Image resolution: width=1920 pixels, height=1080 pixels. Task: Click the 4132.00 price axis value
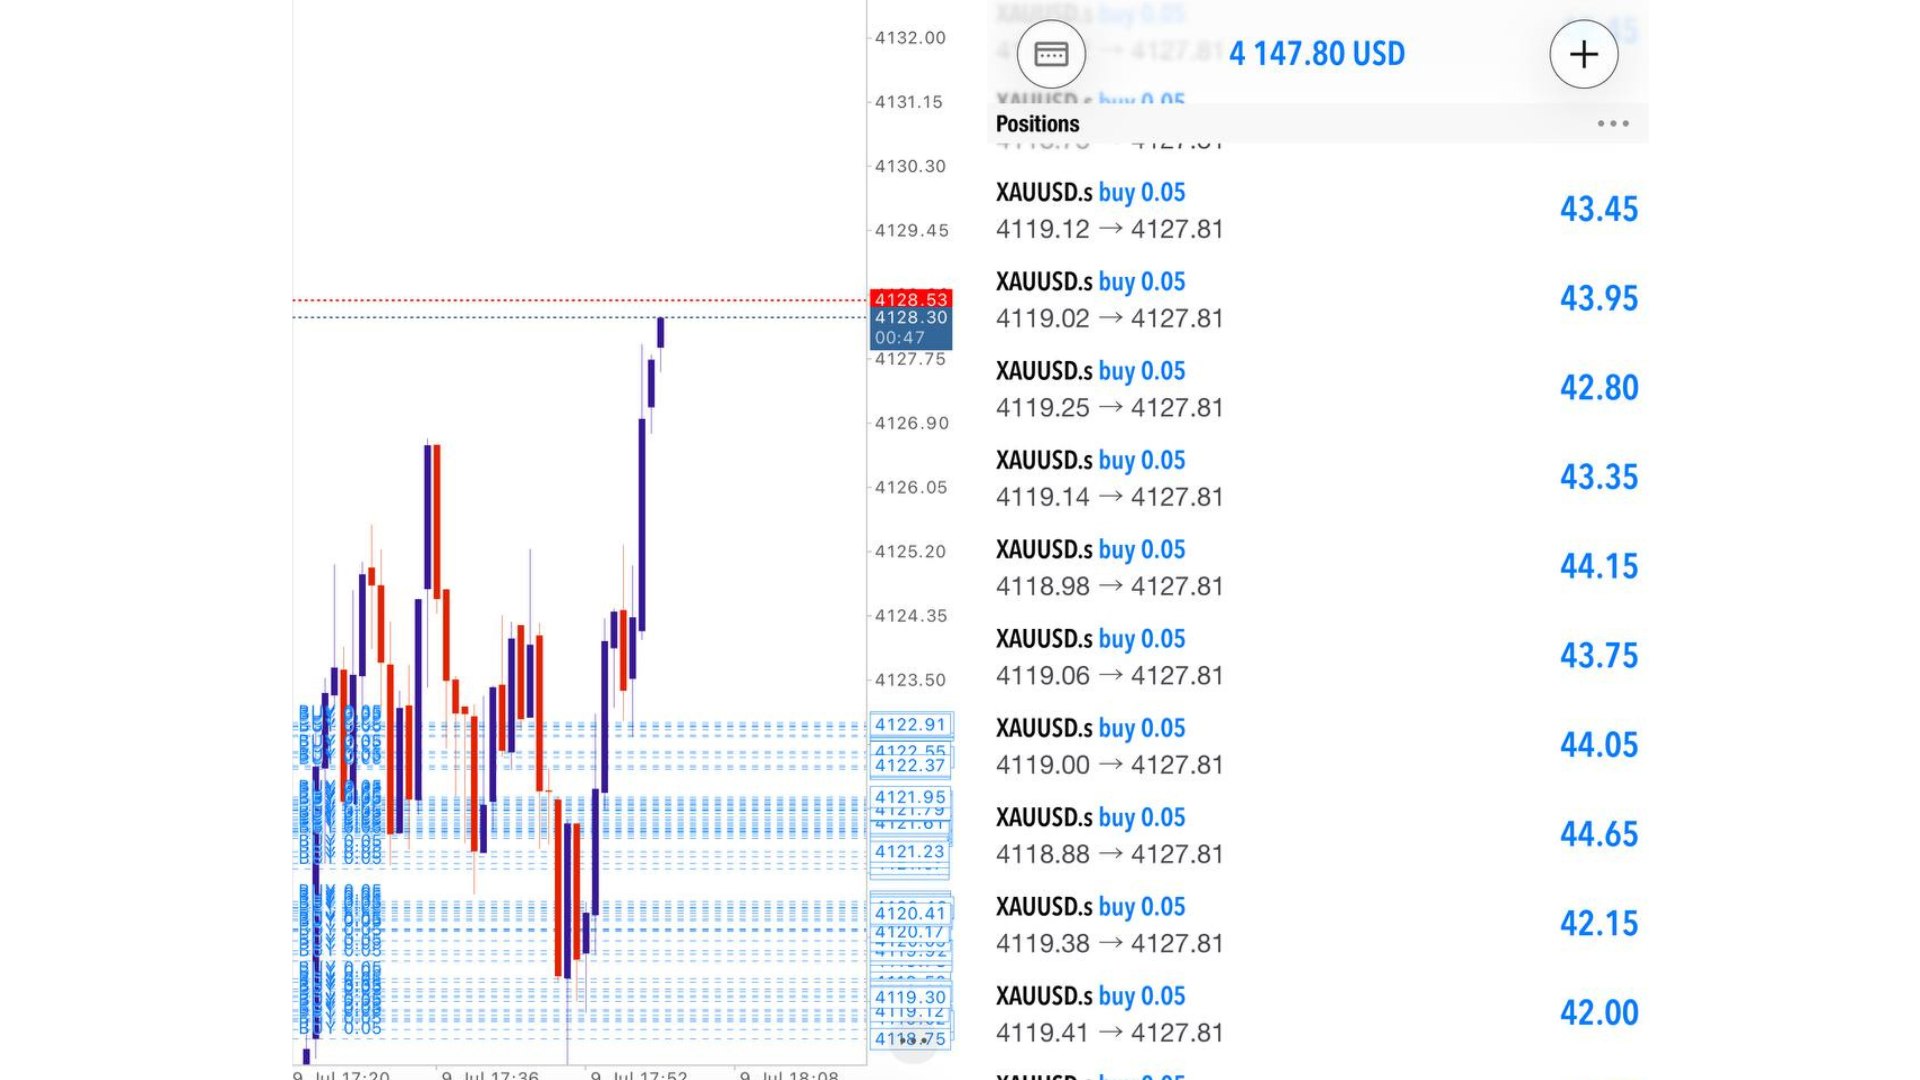[910, 38]
